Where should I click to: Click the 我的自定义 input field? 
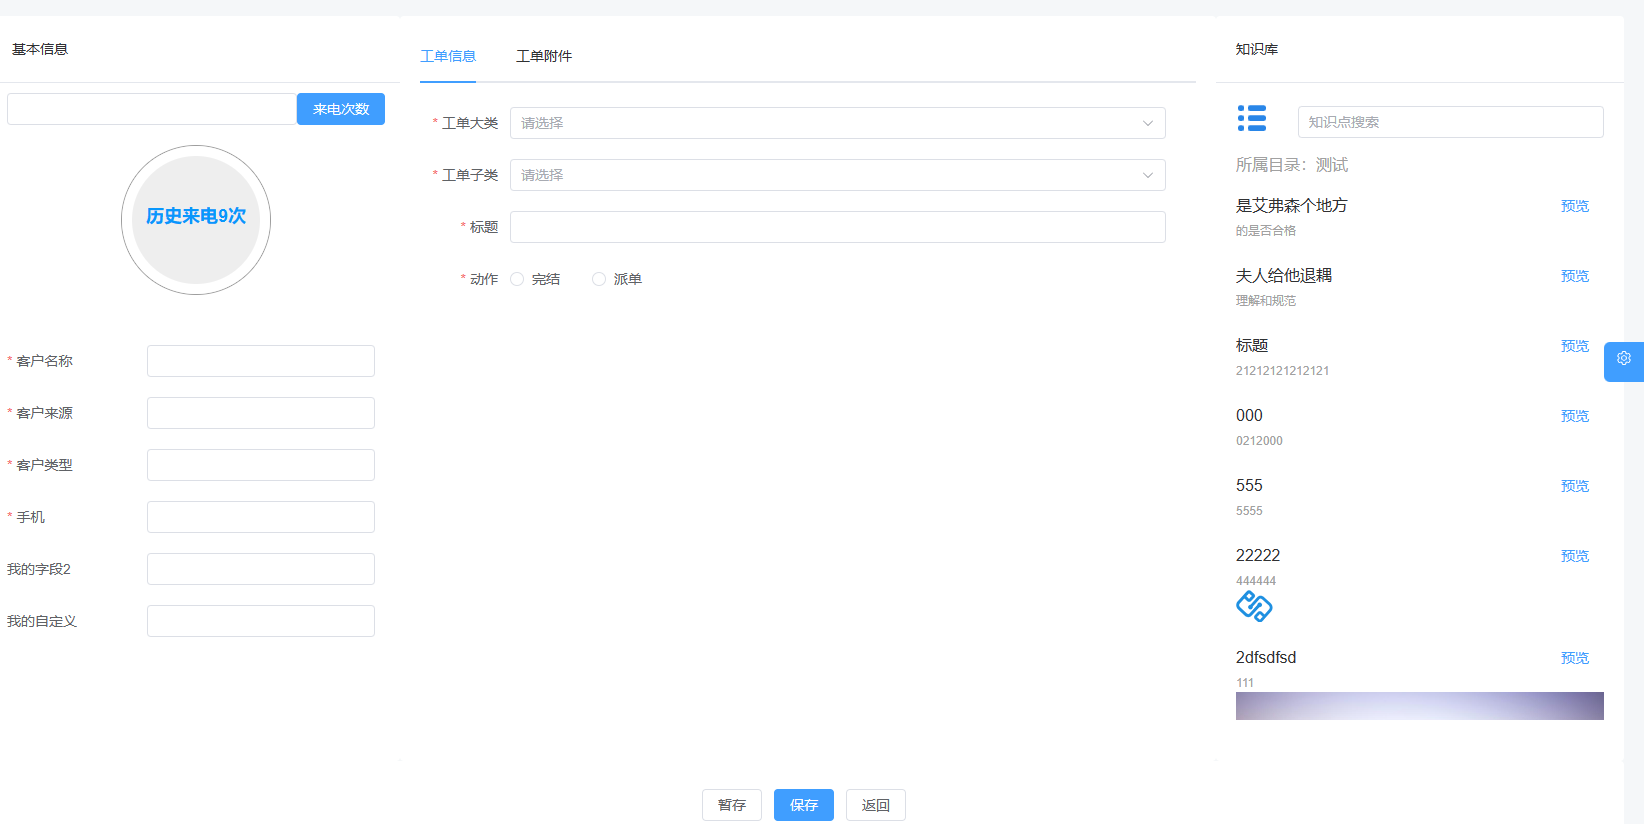tap(261, 621)
